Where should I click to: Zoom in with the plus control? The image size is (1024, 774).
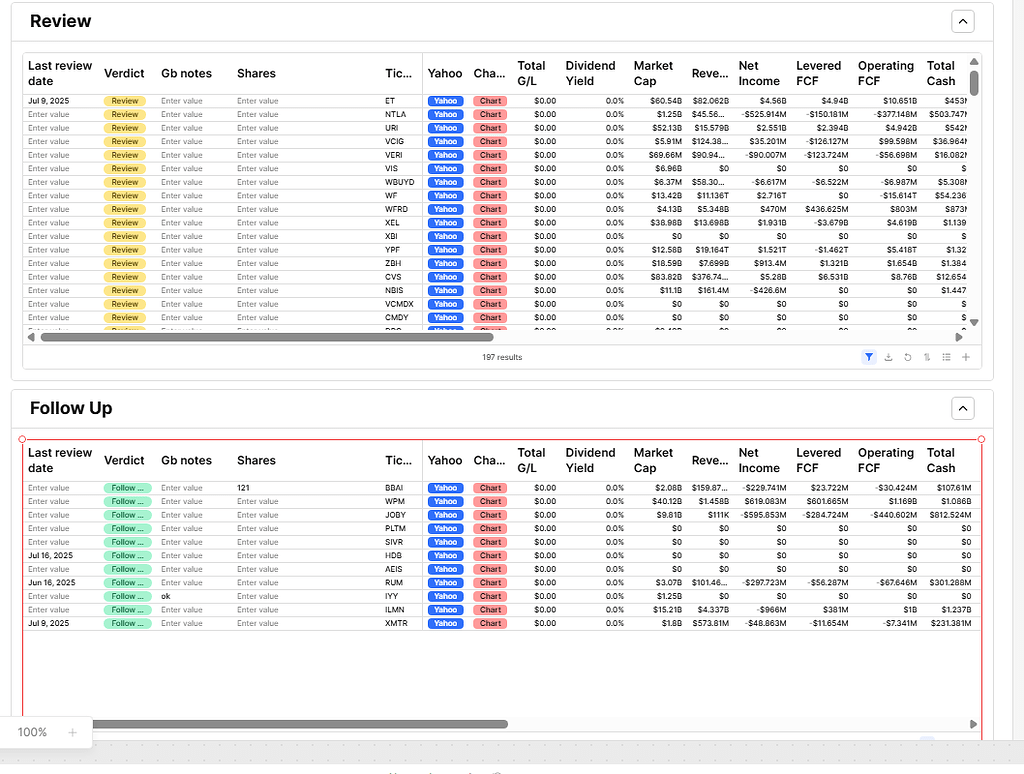point(72,732)
